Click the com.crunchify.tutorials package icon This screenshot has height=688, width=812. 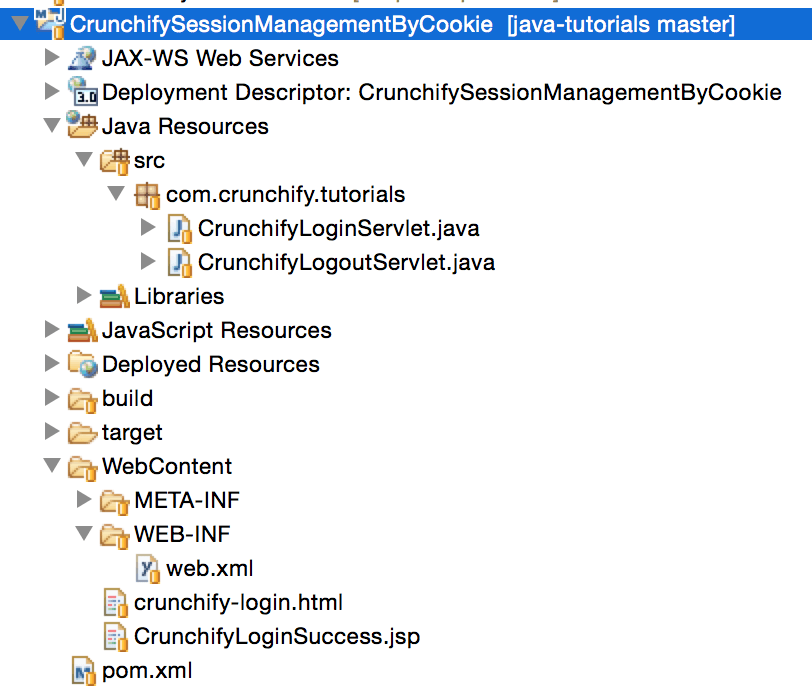click(147, 195)
